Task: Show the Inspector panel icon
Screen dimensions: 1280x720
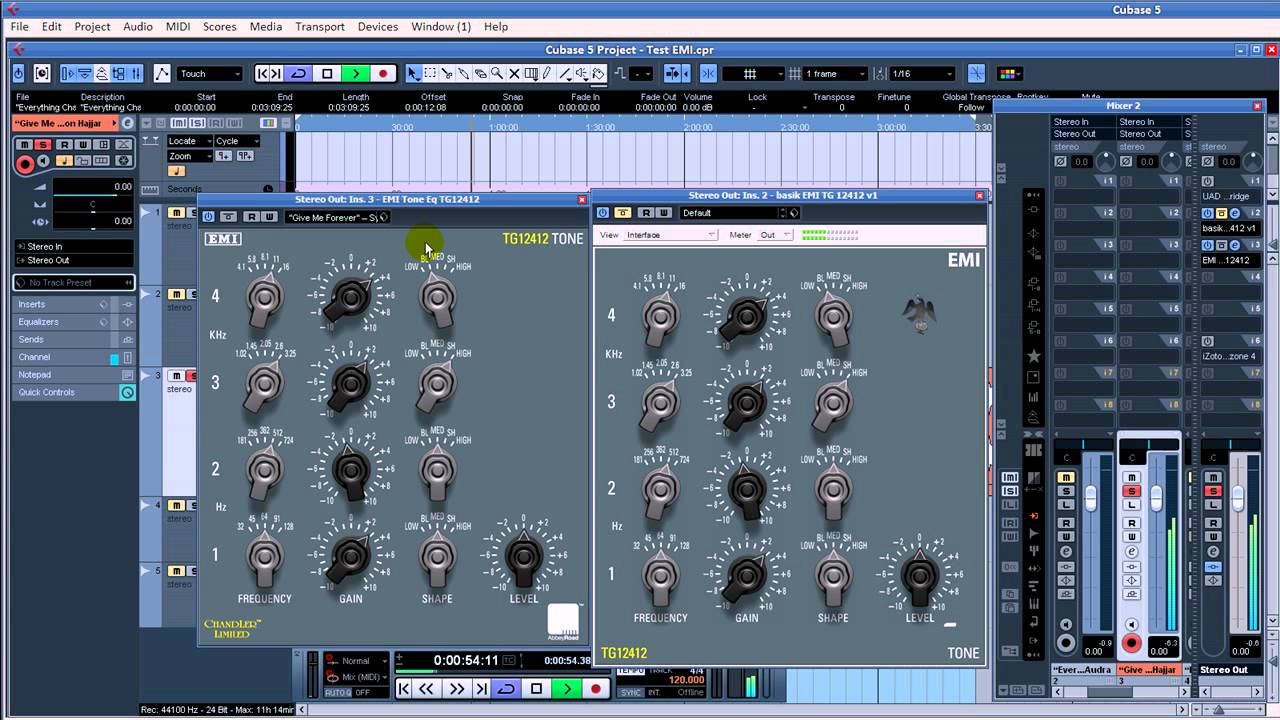Action: 67,74
